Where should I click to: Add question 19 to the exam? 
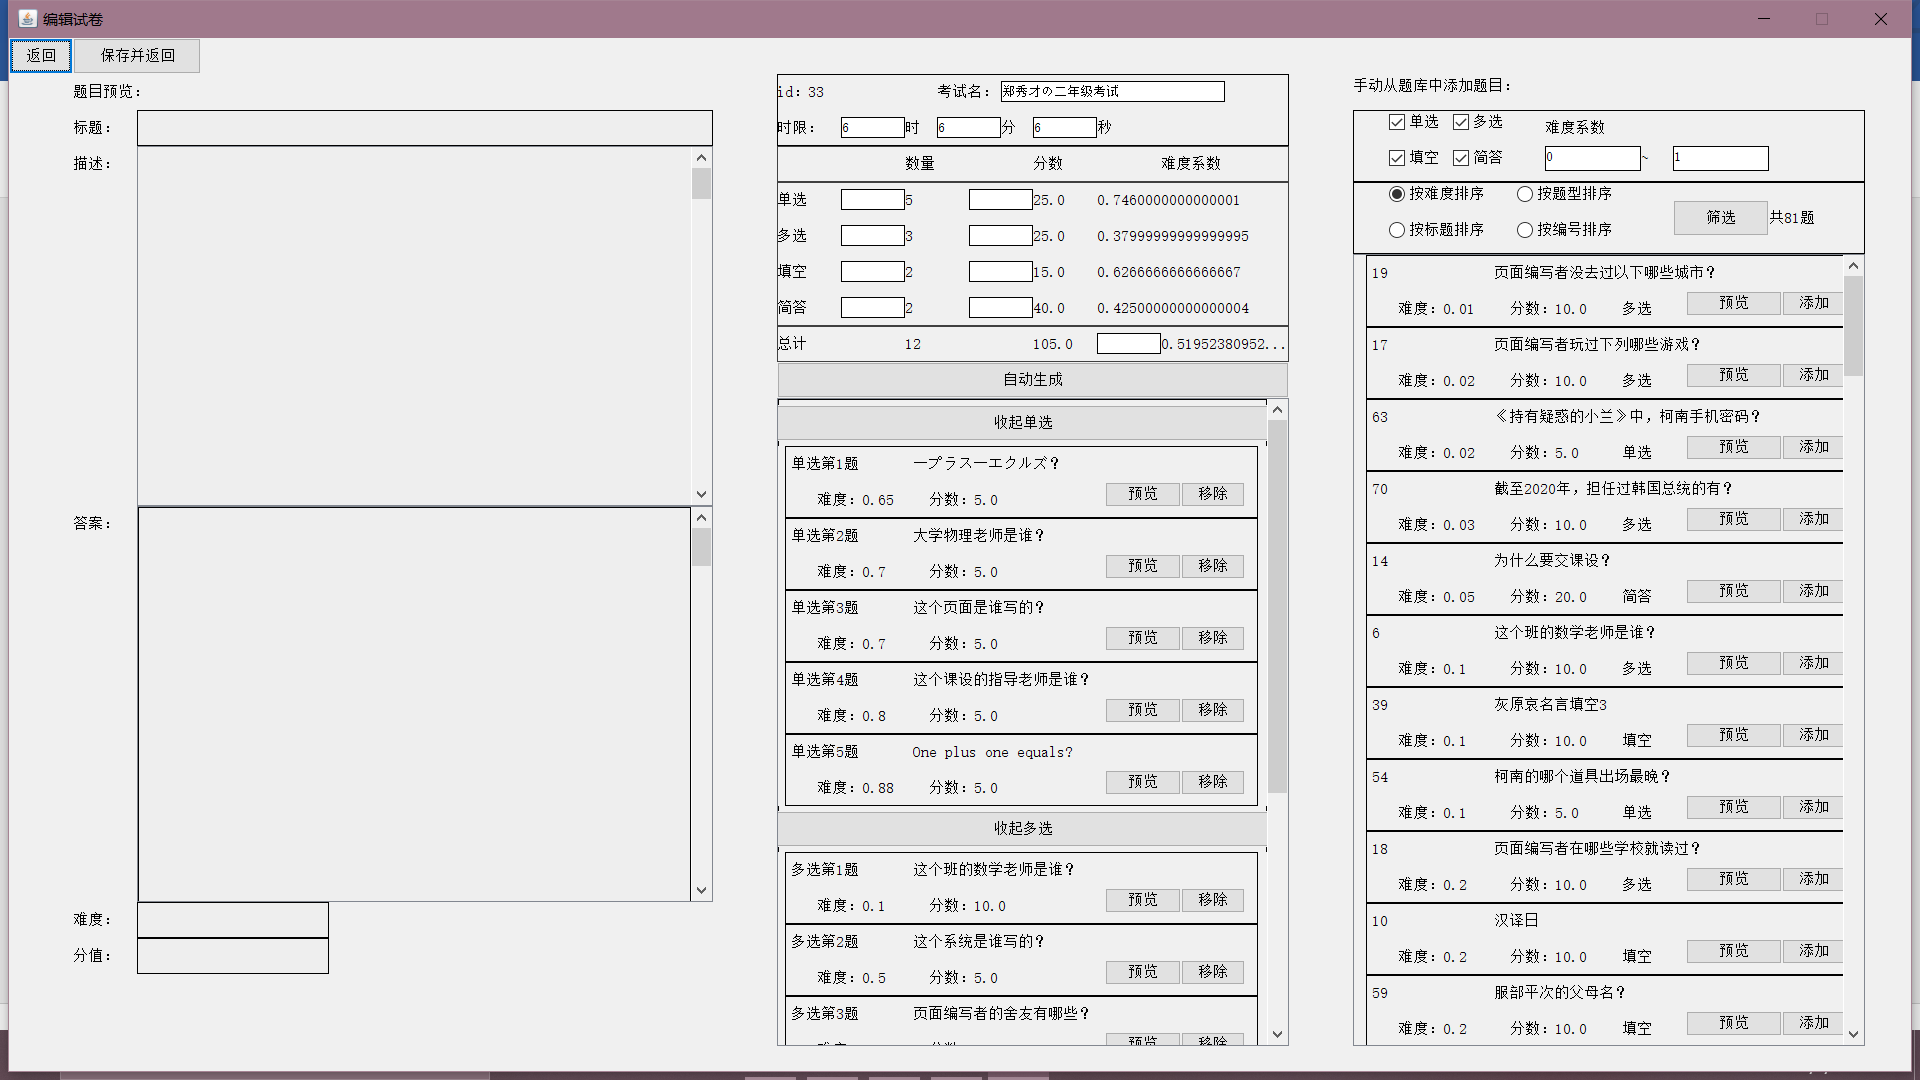[x=1813, y=303]
